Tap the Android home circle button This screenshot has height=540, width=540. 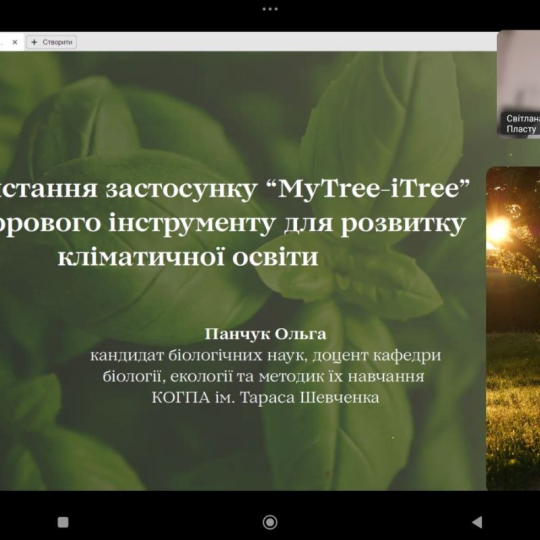point(270,522)
